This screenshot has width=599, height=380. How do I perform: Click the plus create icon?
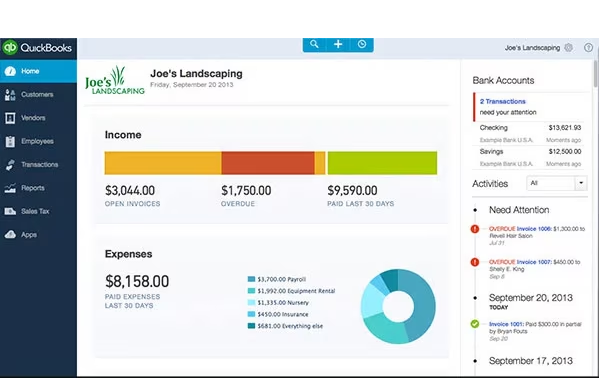click(x=338, y=44)
